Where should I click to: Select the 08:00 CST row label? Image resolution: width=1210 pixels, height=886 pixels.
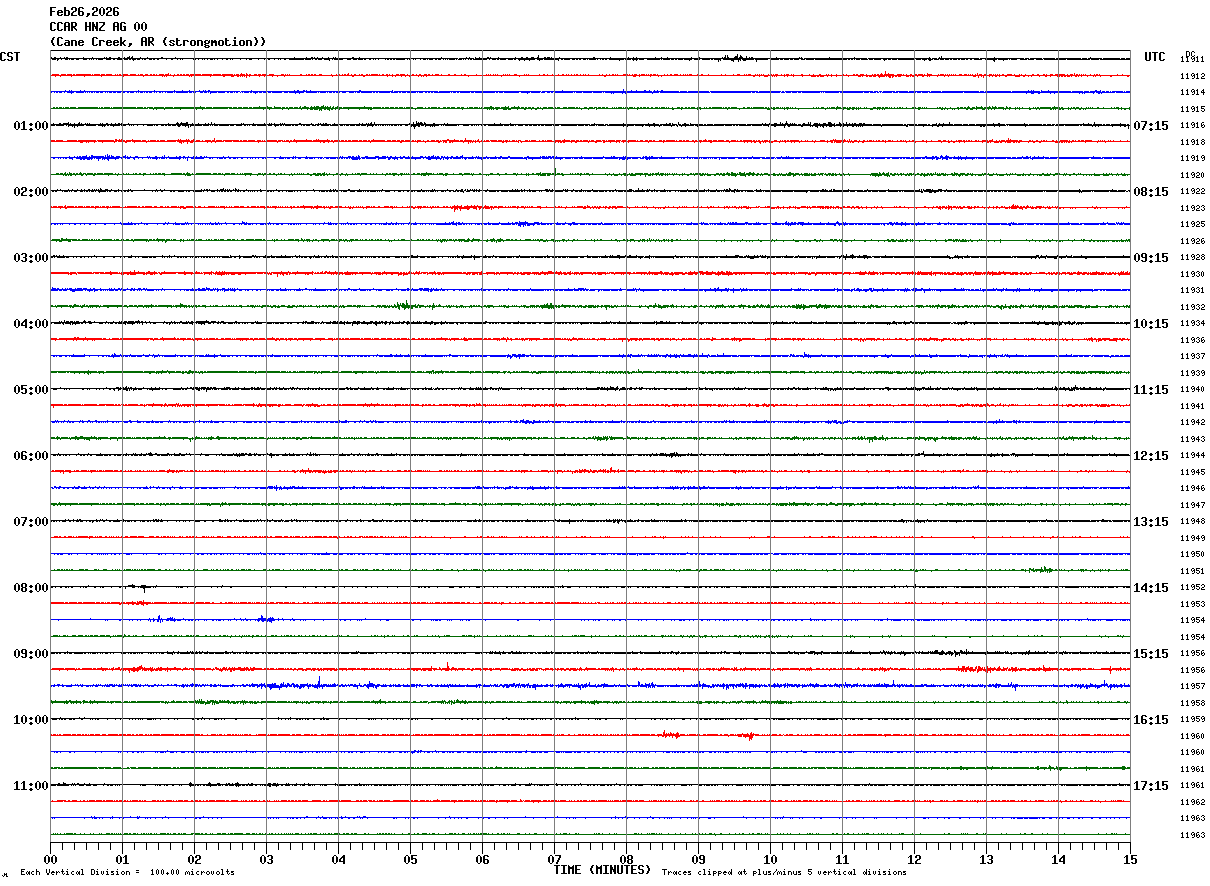click(31, 588)
